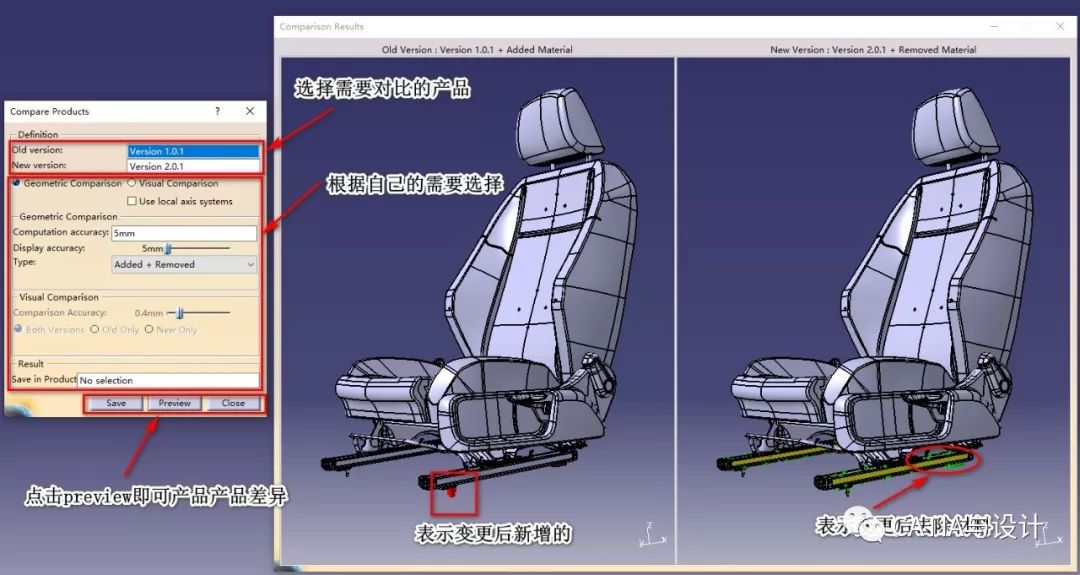Click the Old Version : Version 1.0.1 header text
The height and width of the screenshot is (575, 1080).
point(477,50)
